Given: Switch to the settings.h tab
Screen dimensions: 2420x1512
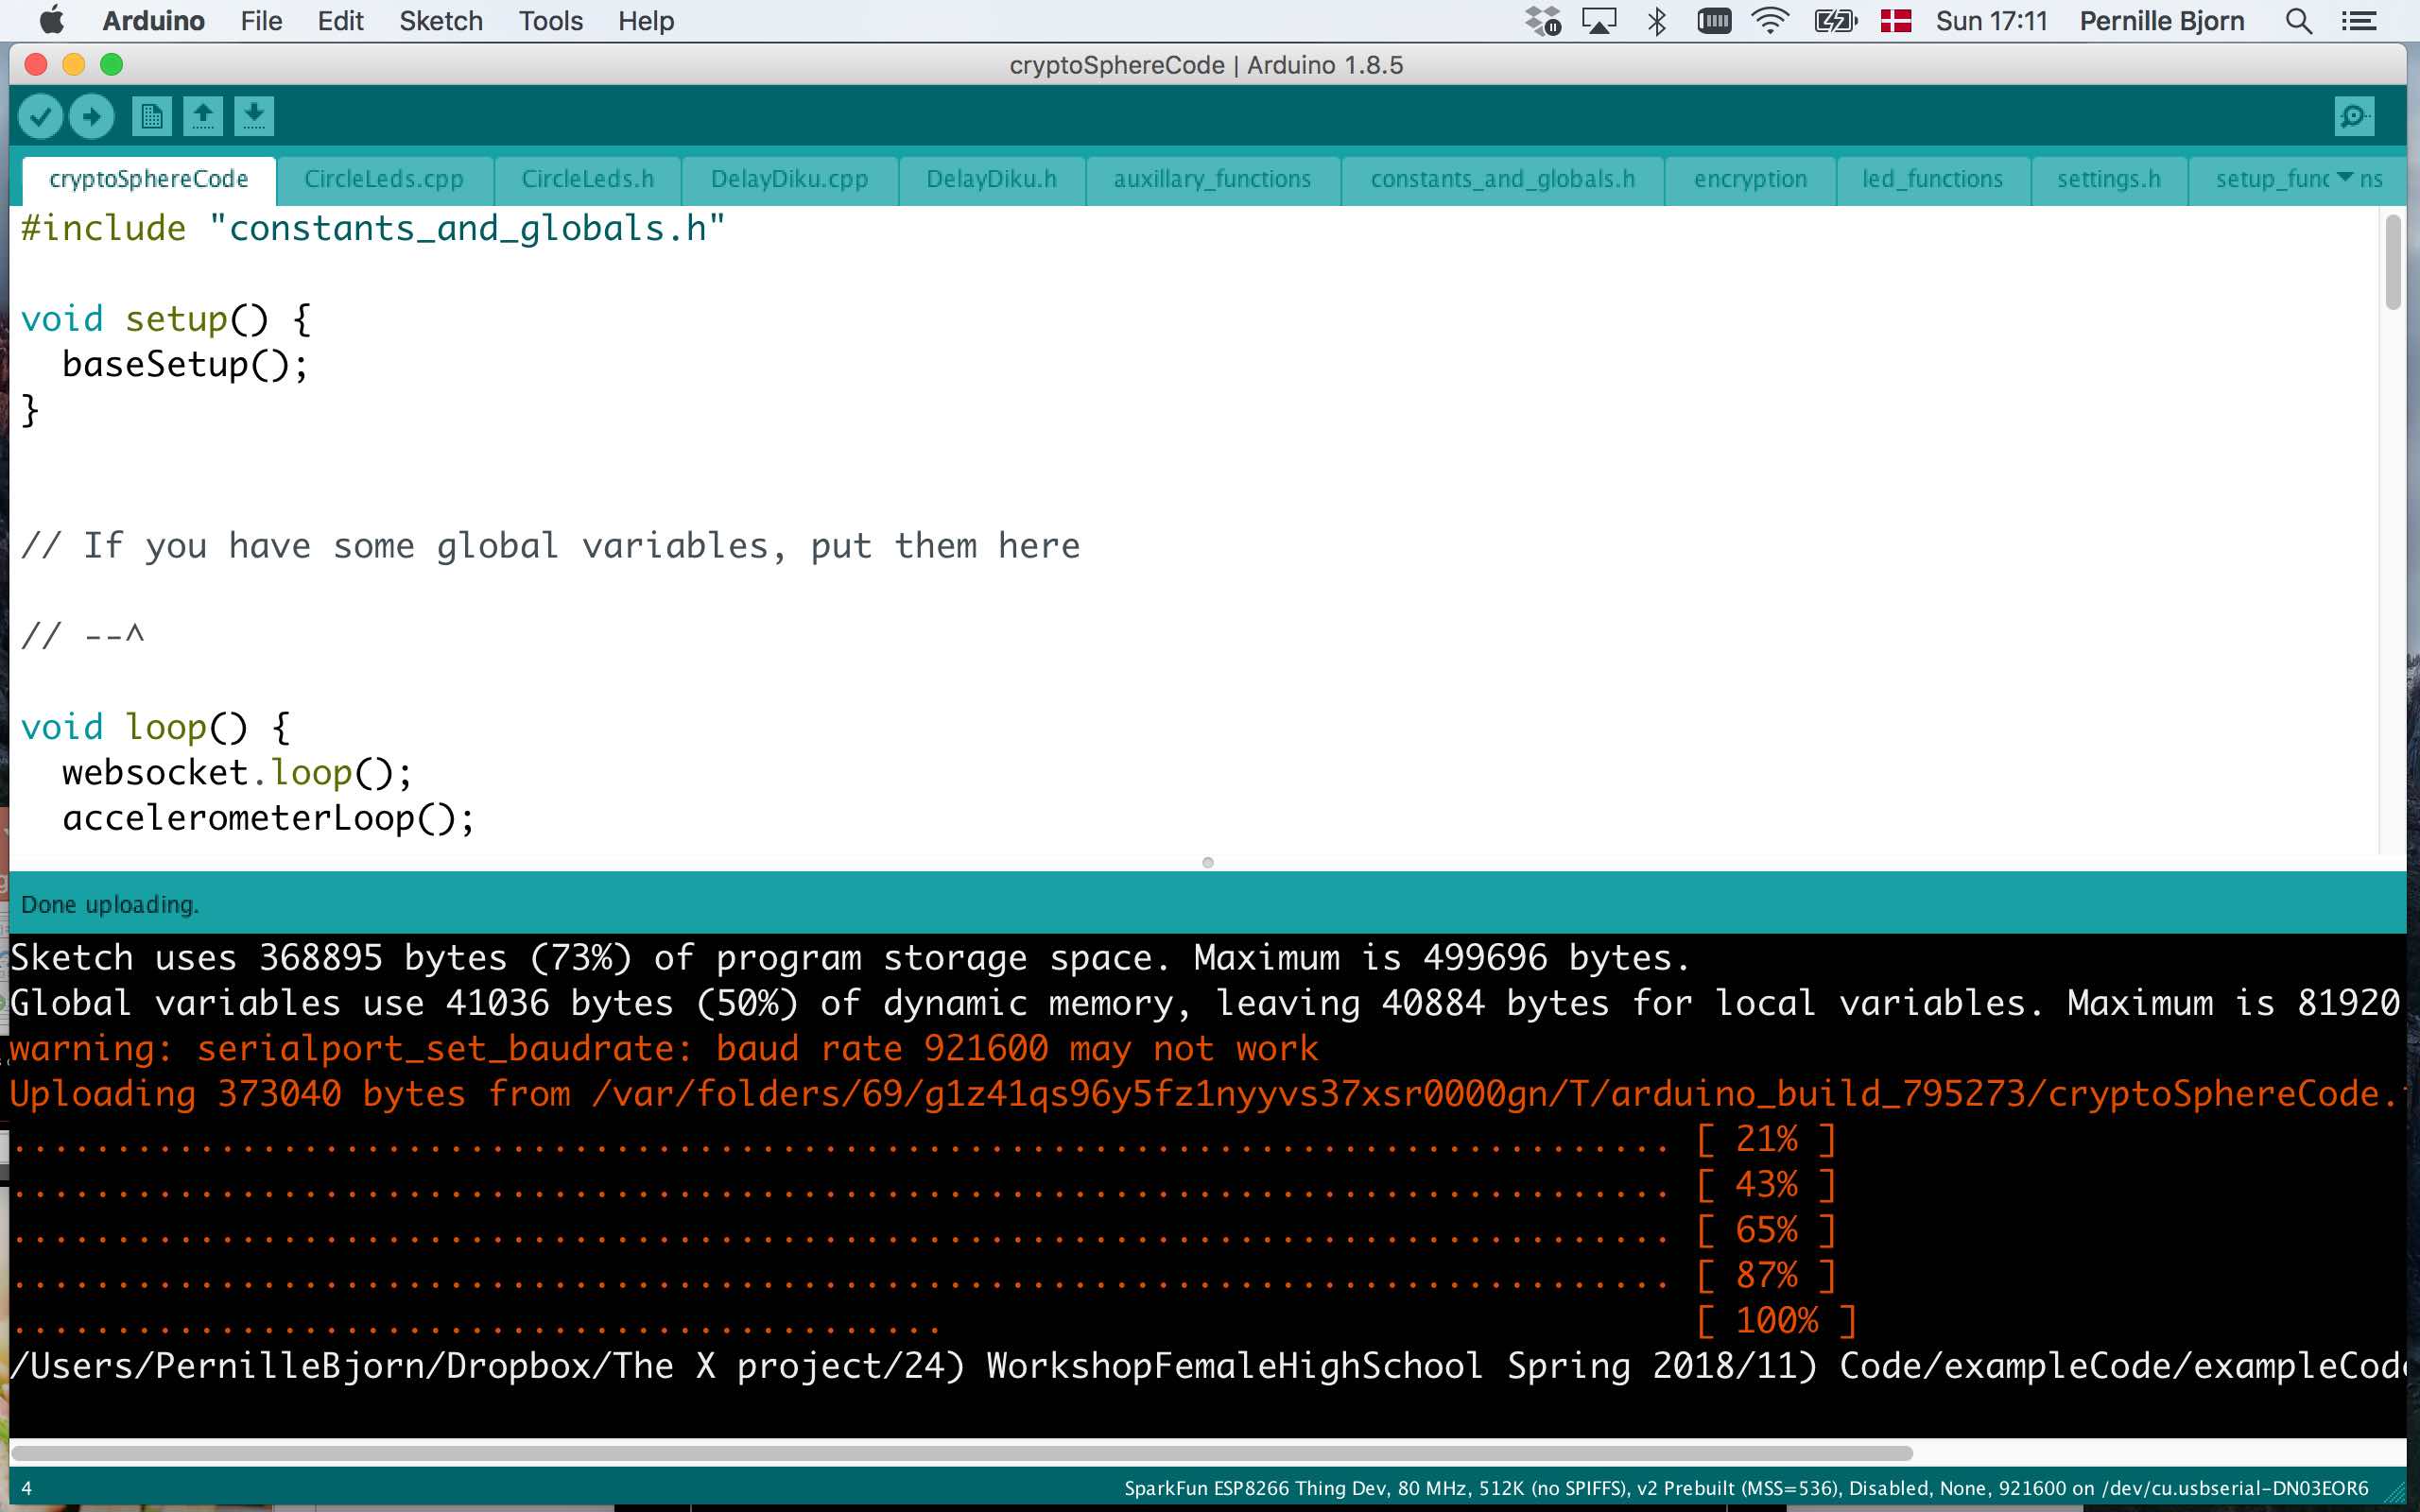Looking at the screenshot, I should 2109,180.
